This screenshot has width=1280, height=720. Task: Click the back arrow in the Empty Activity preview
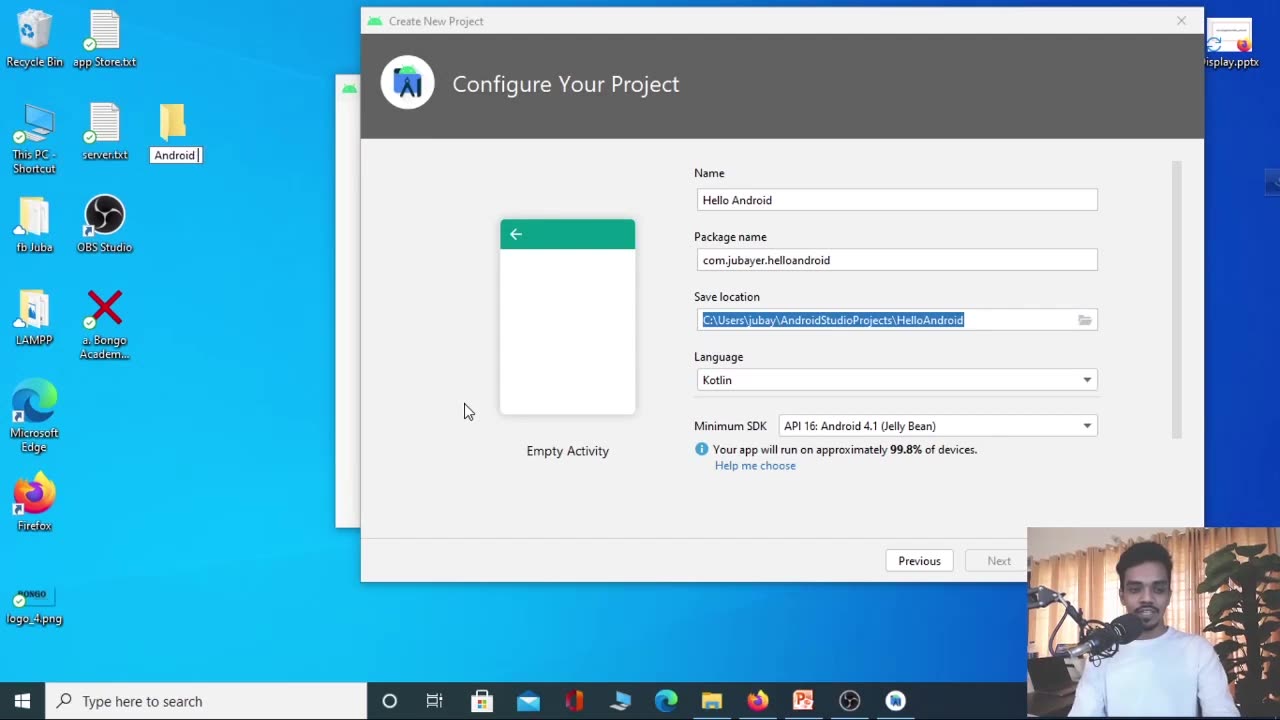[516, 234]
